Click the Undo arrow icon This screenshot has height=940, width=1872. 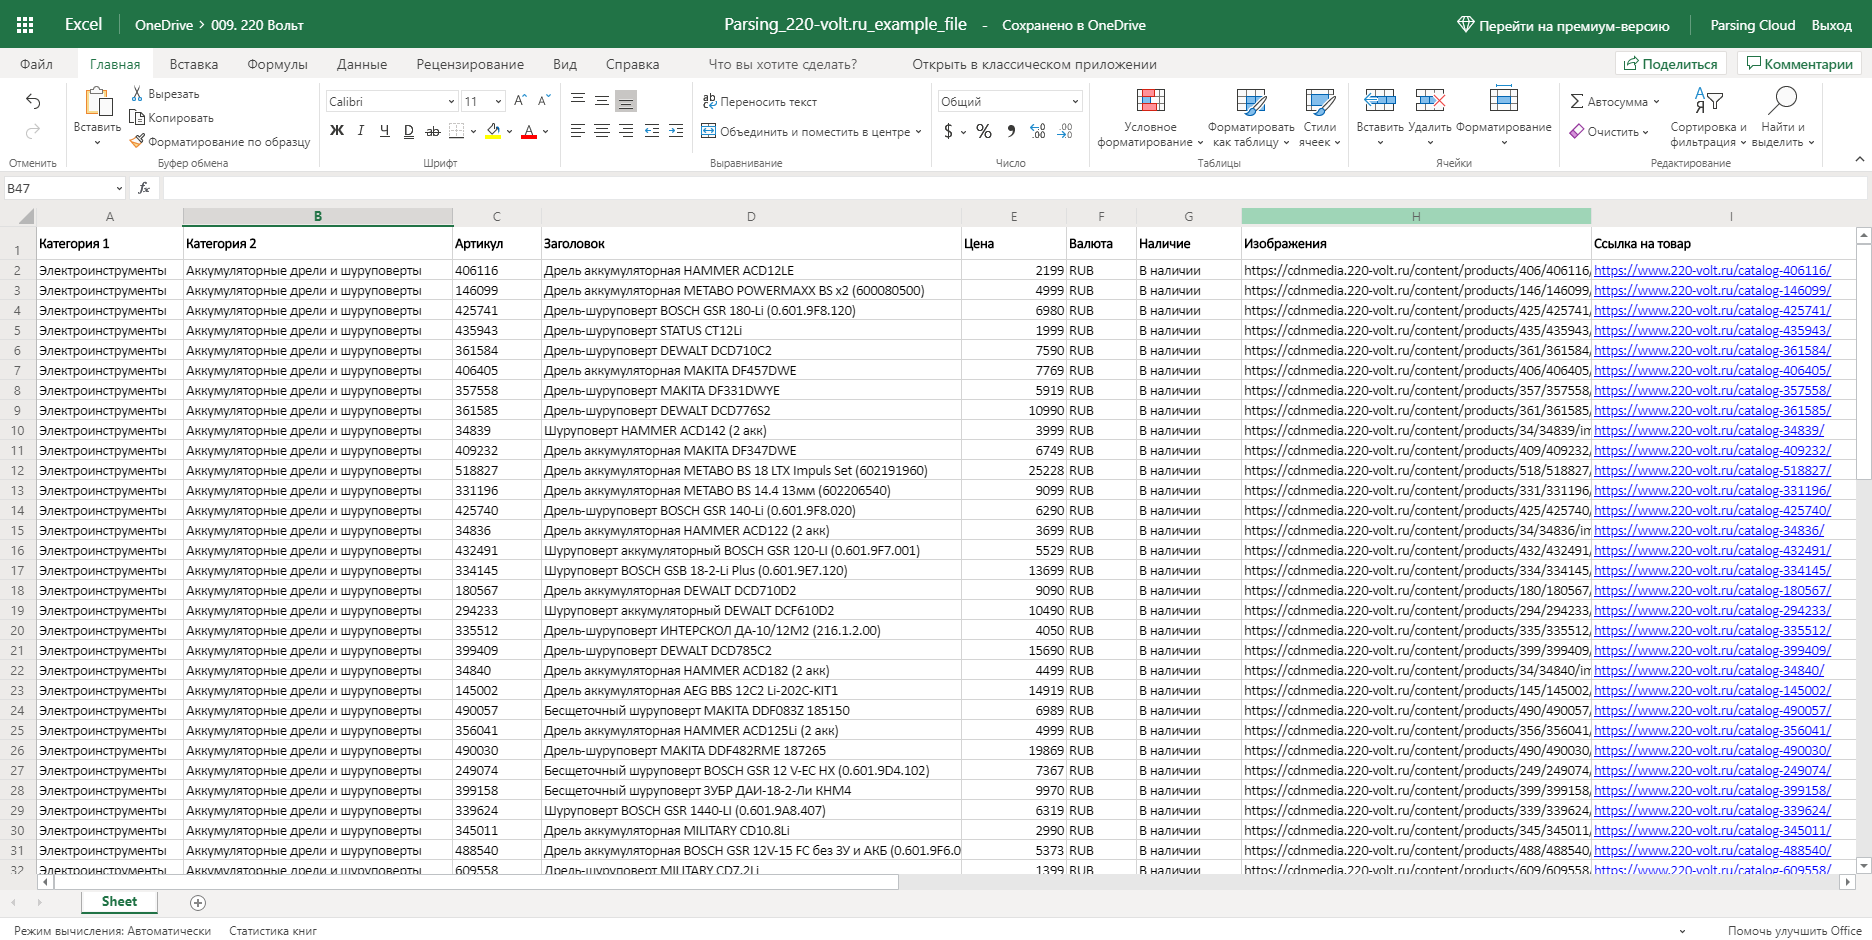click(x=33, y=101)
